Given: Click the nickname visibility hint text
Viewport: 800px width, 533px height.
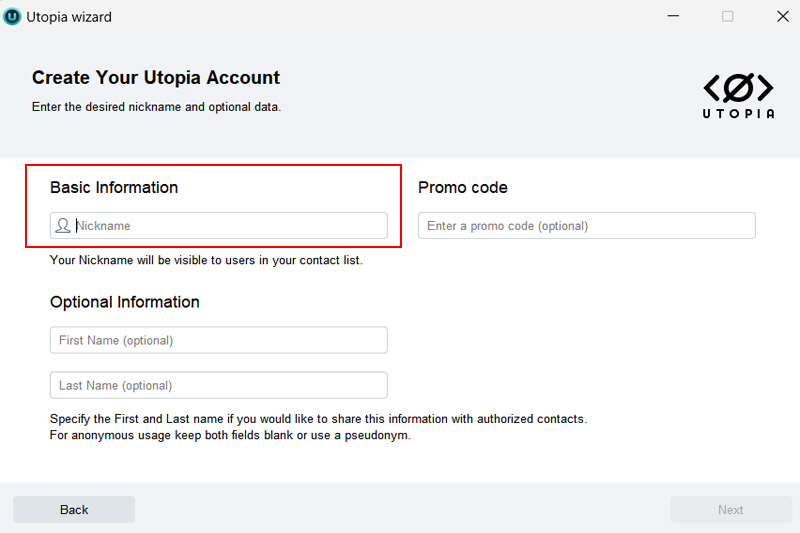Looking at the screenshot, I should (206, 260).
